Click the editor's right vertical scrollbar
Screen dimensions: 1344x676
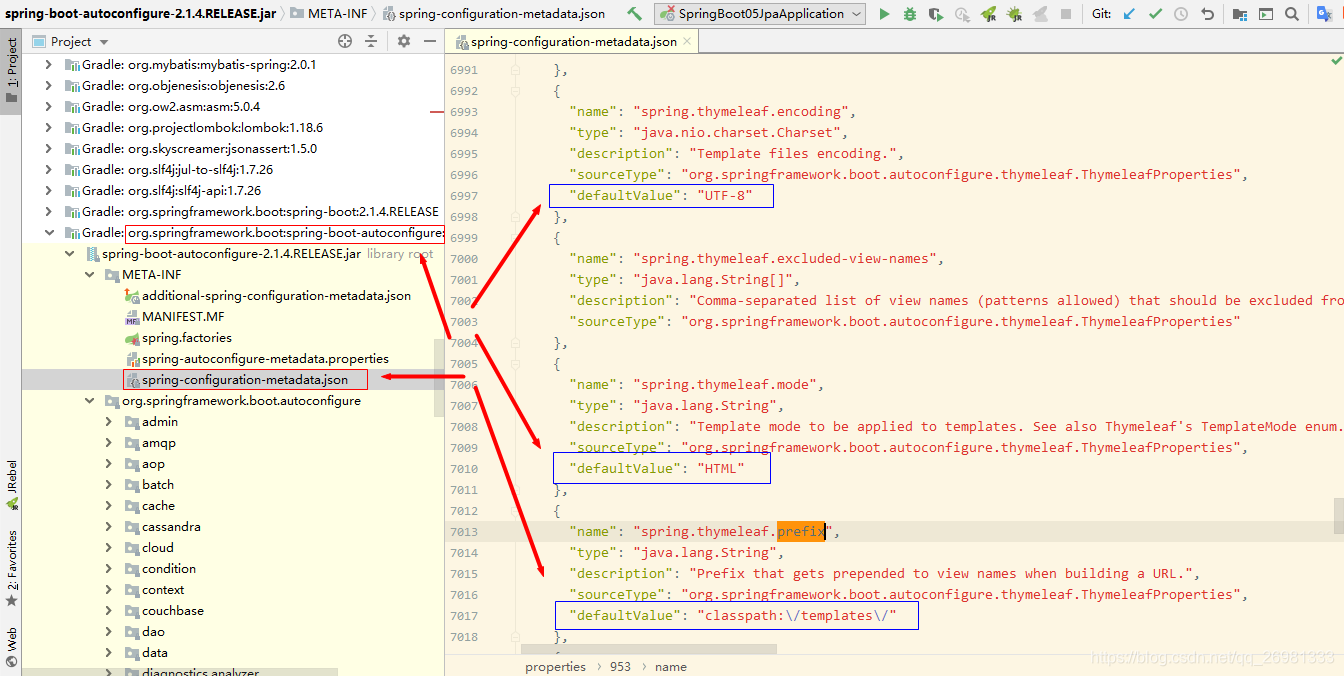click(x=1338, y=515)
